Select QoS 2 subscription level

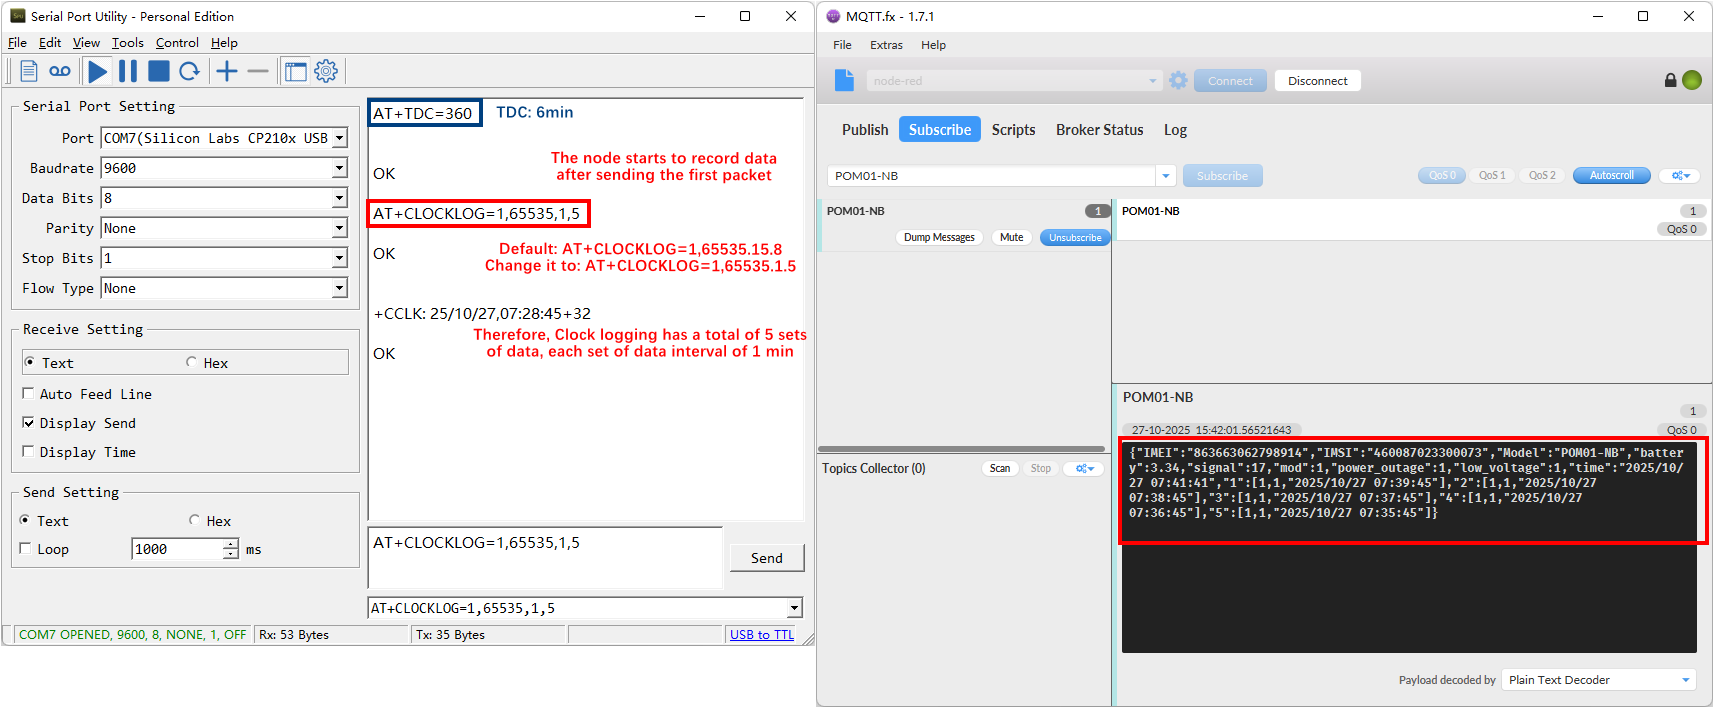(1543, 176)
